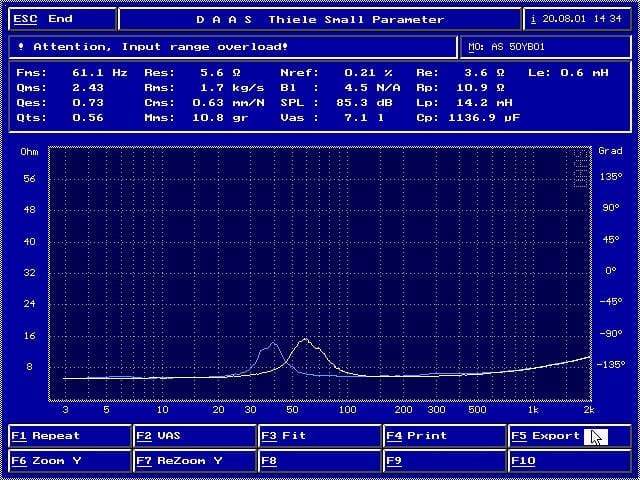Image resolution: width=640 pixels, height=480 pixels.
Task: Click the yellow impedance curve peak
Action: tap(305, 341)
